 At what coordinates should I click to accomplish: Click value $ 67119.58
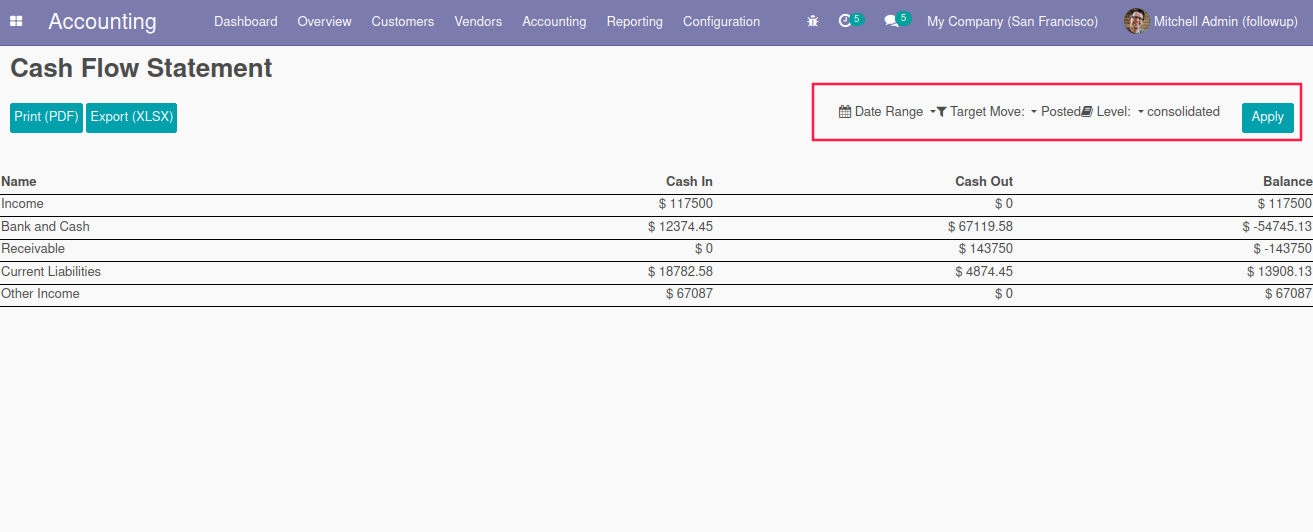tap(980, 226)
